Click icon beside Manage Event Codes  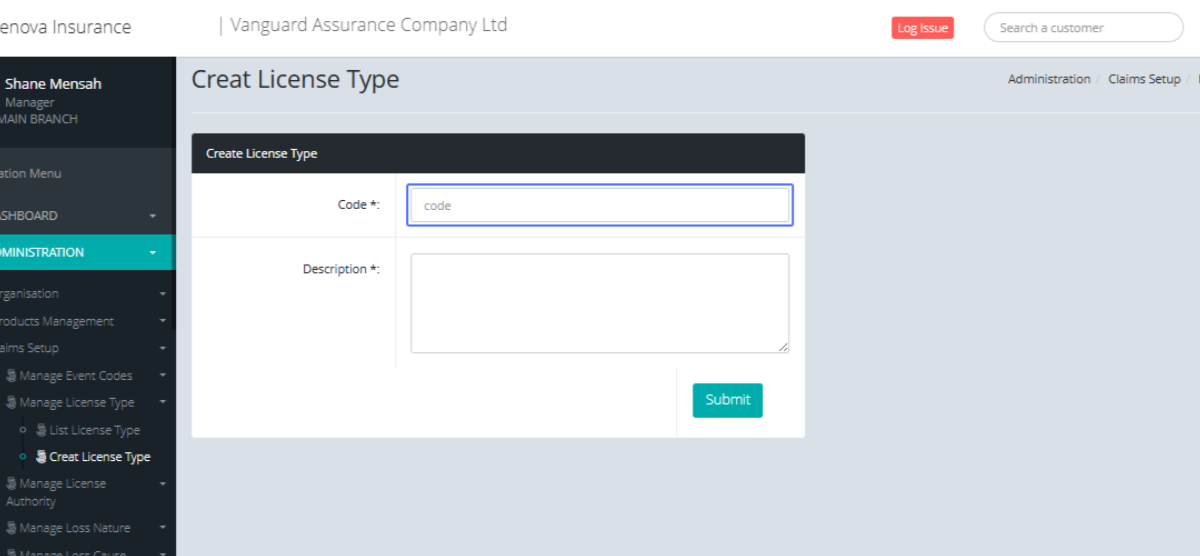coord(11,376)
